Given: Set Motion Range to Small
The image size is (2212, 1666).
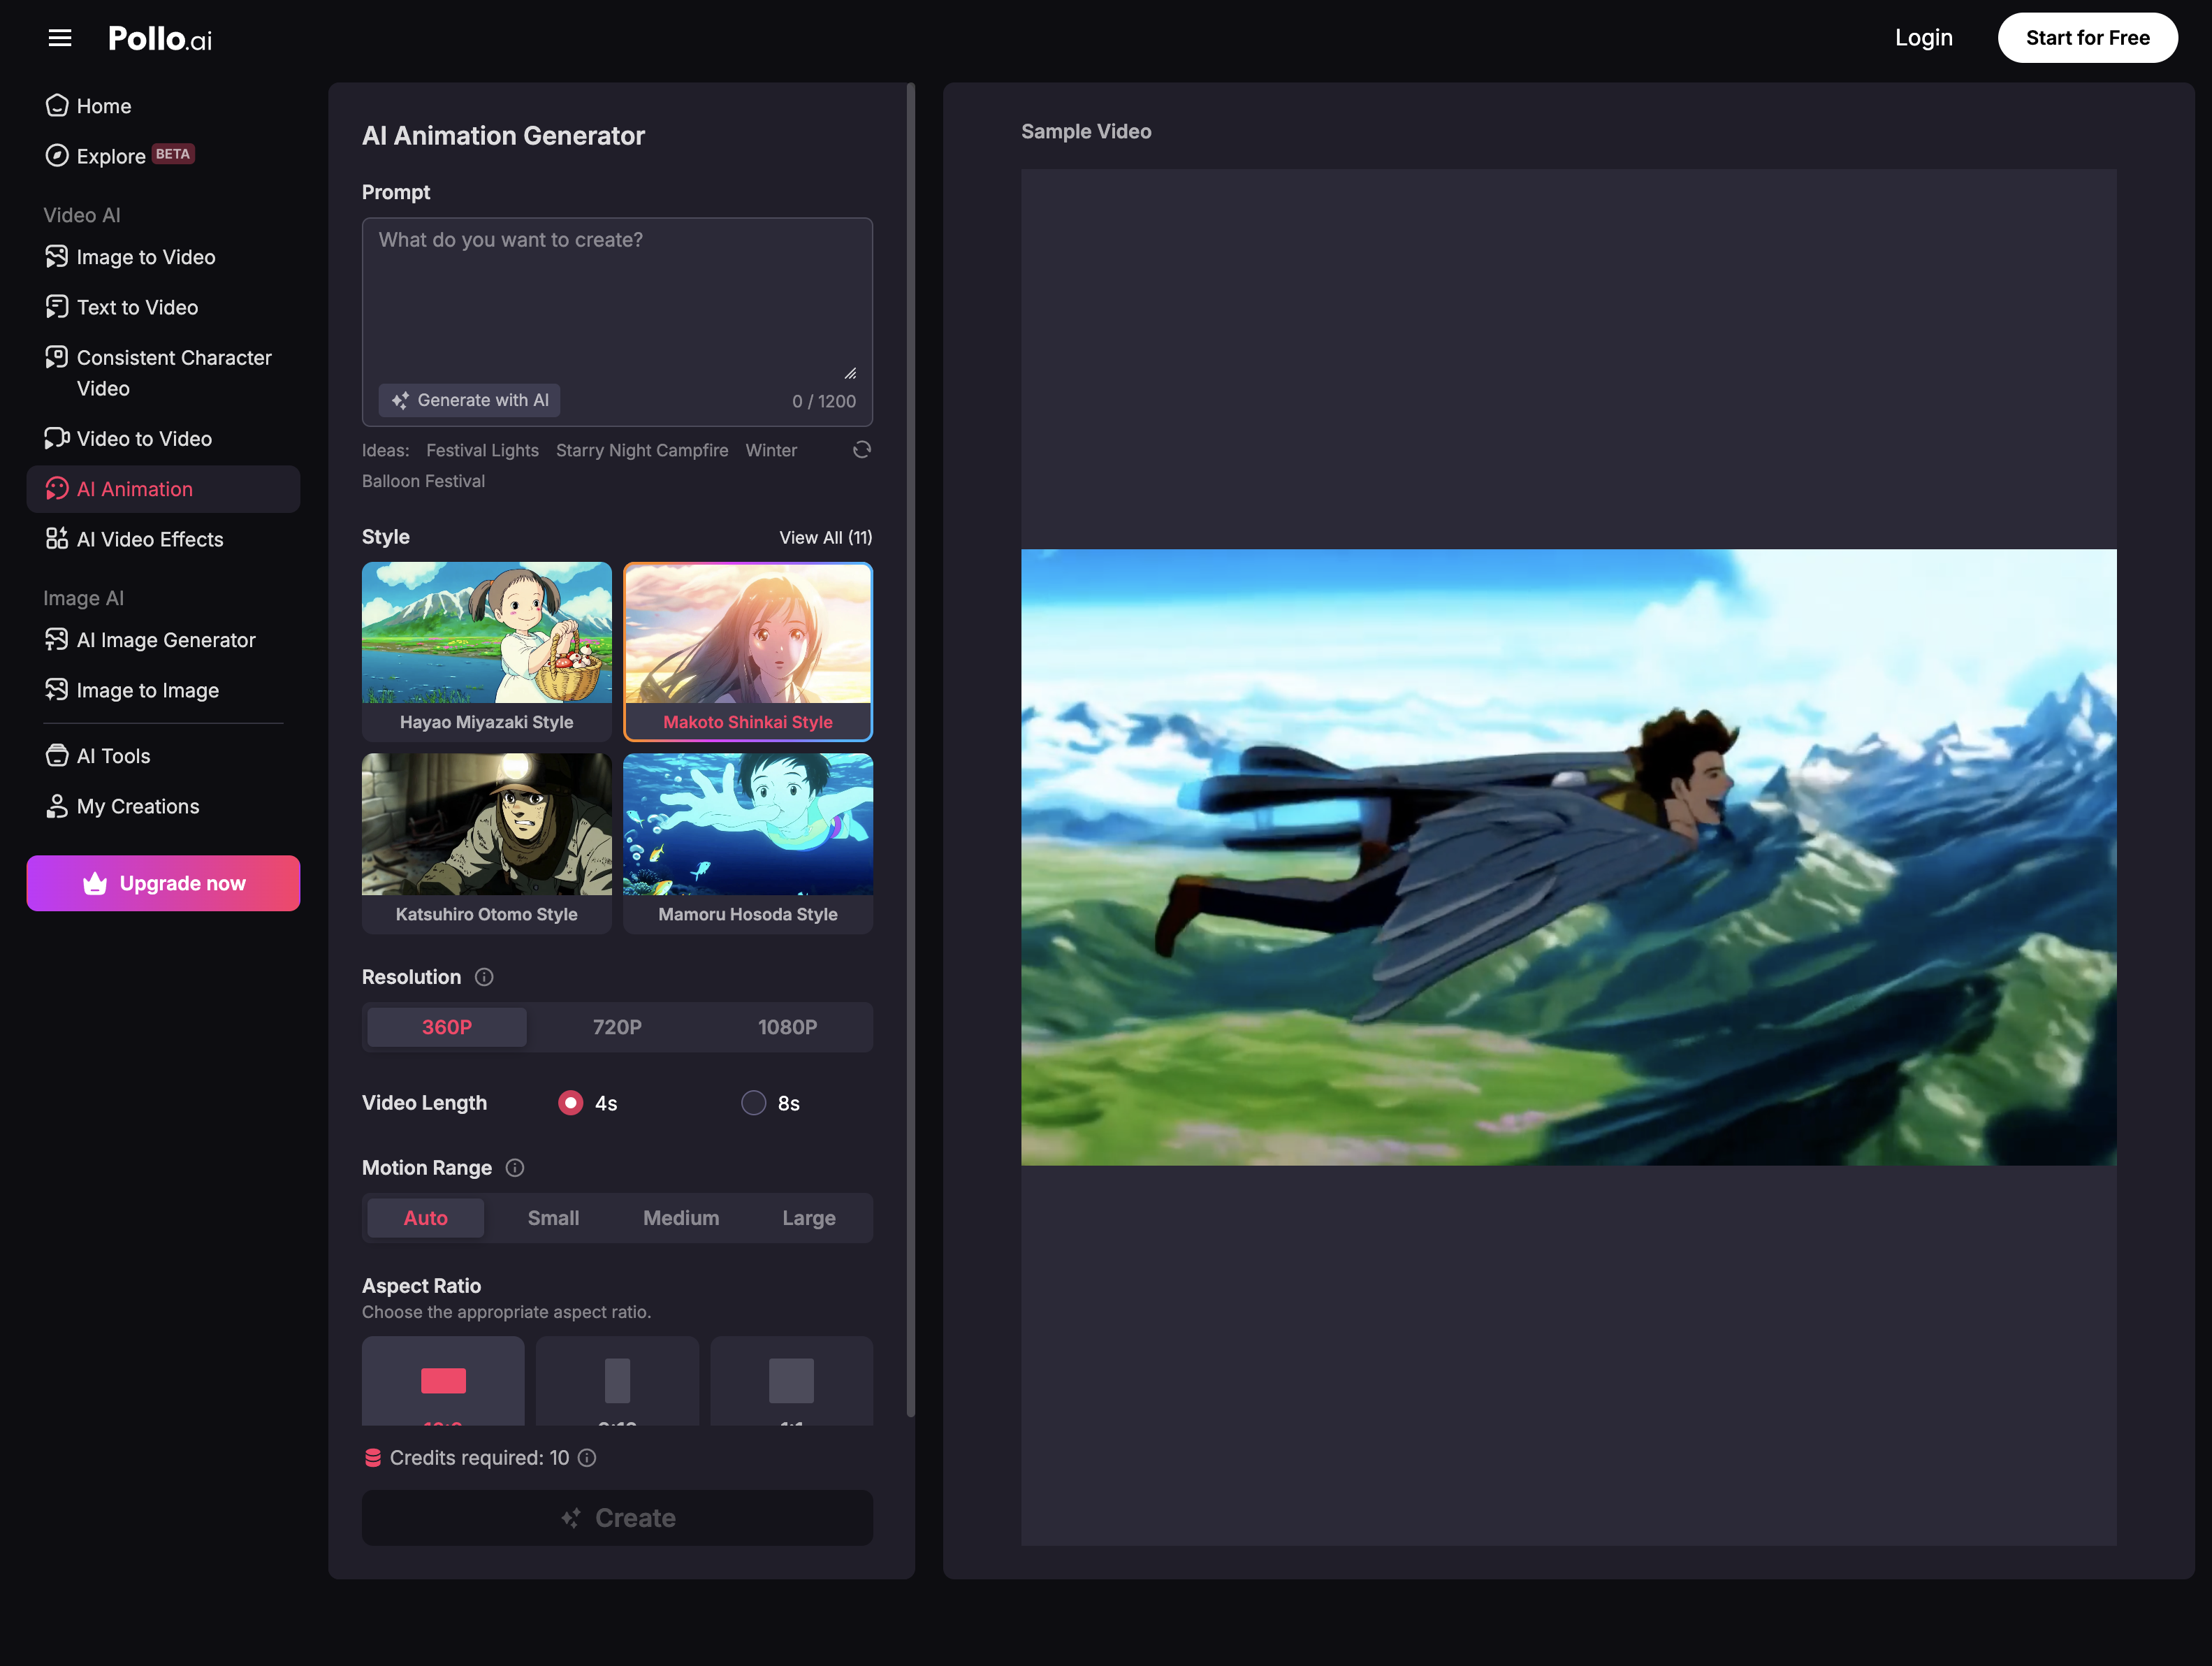Looking at the screenshot, I should click(x=553, y=1218).
